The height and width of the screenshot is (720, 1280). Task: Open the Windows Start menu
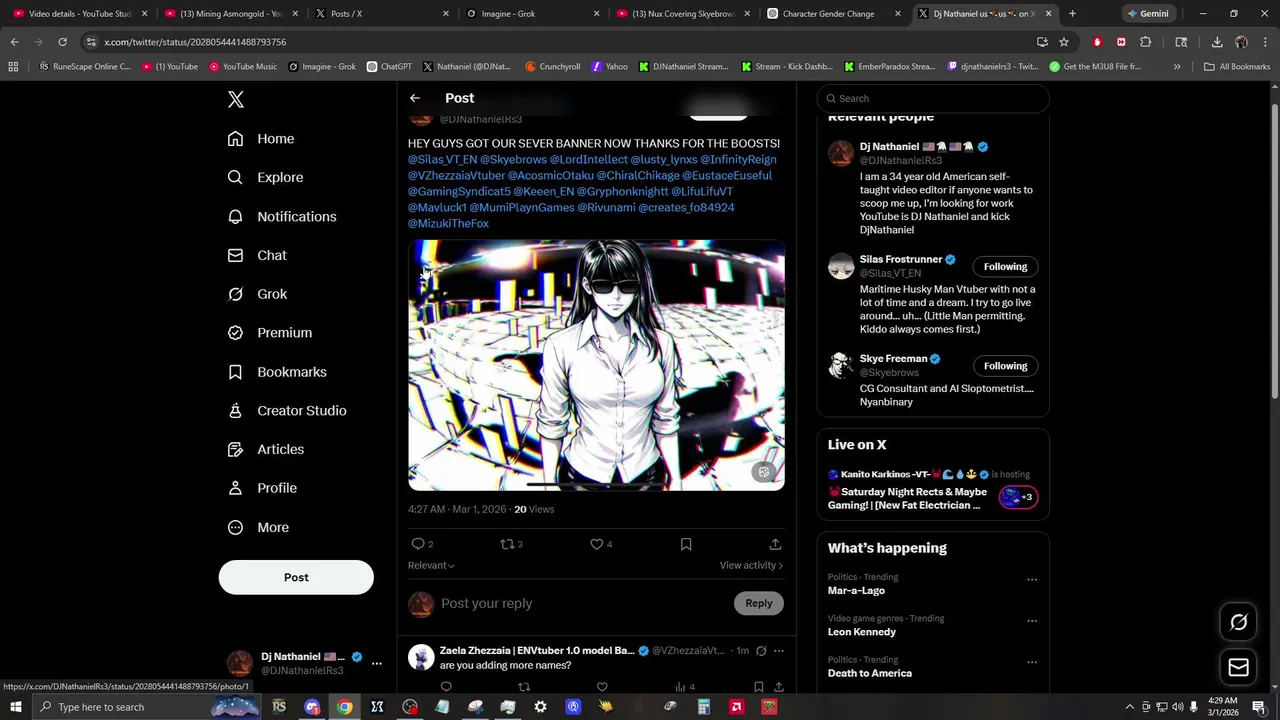(16, 707)
